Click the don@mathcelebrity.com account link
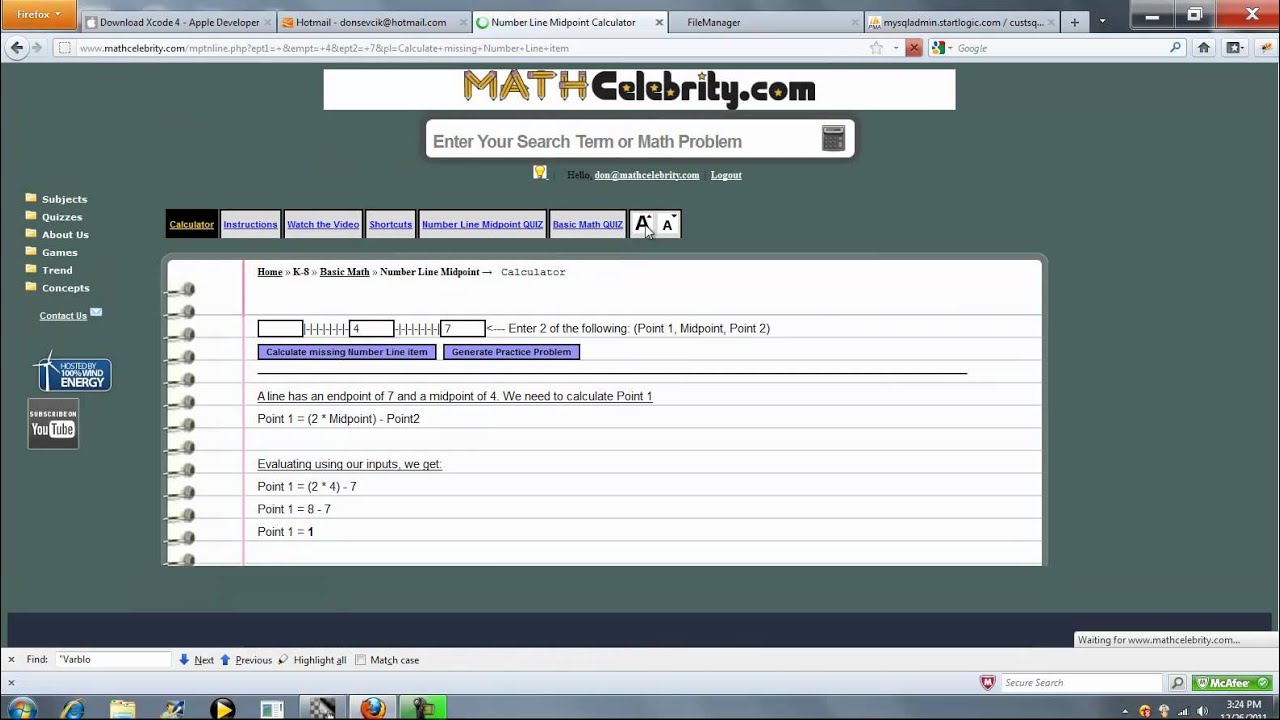This screenshot has width=1280, height=720. coord(647,175)
